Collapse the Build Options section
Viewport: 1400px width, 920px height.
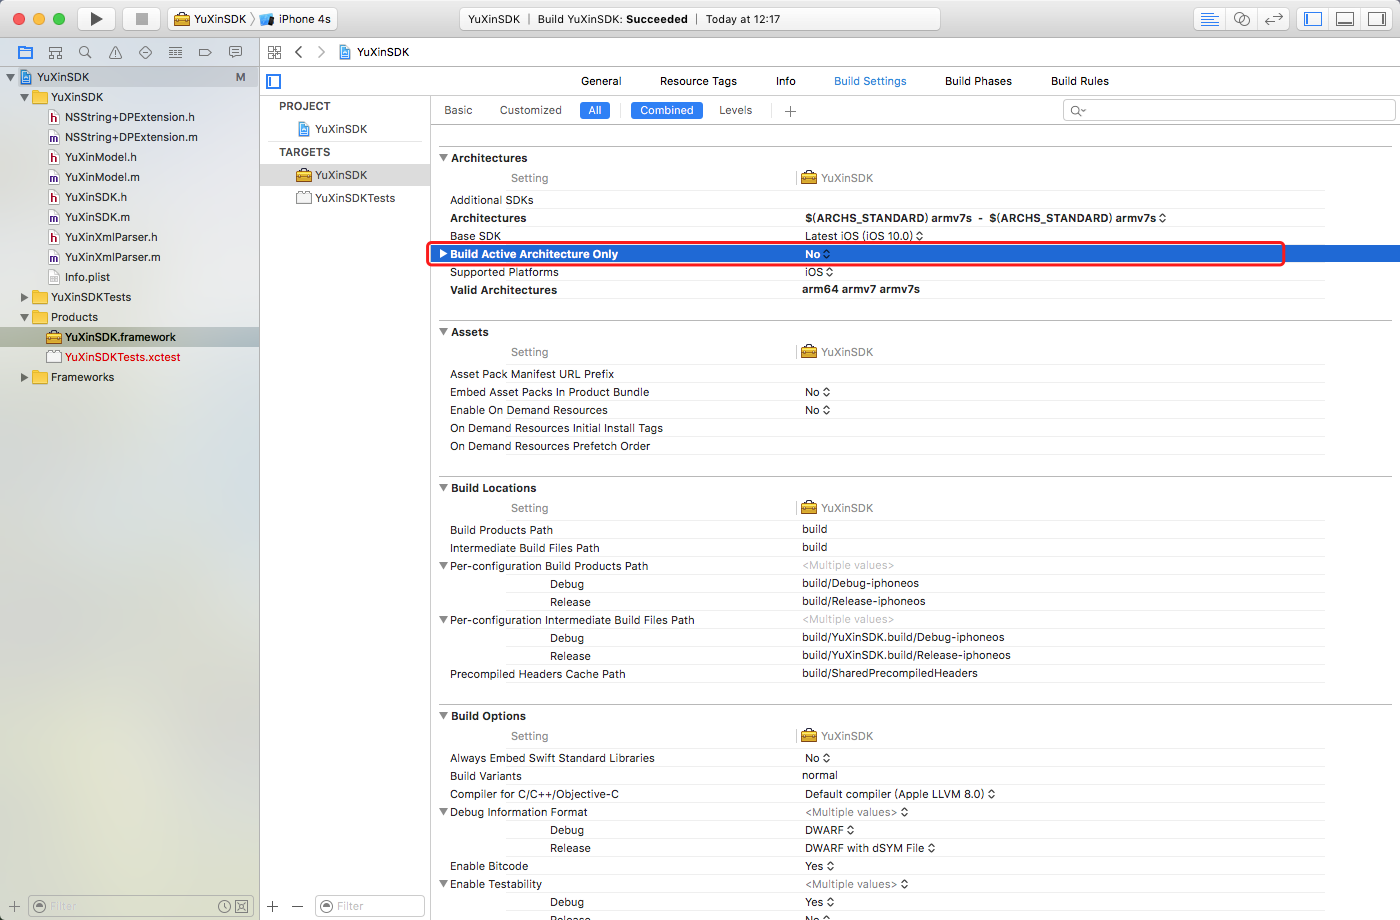tap(443, 716)
